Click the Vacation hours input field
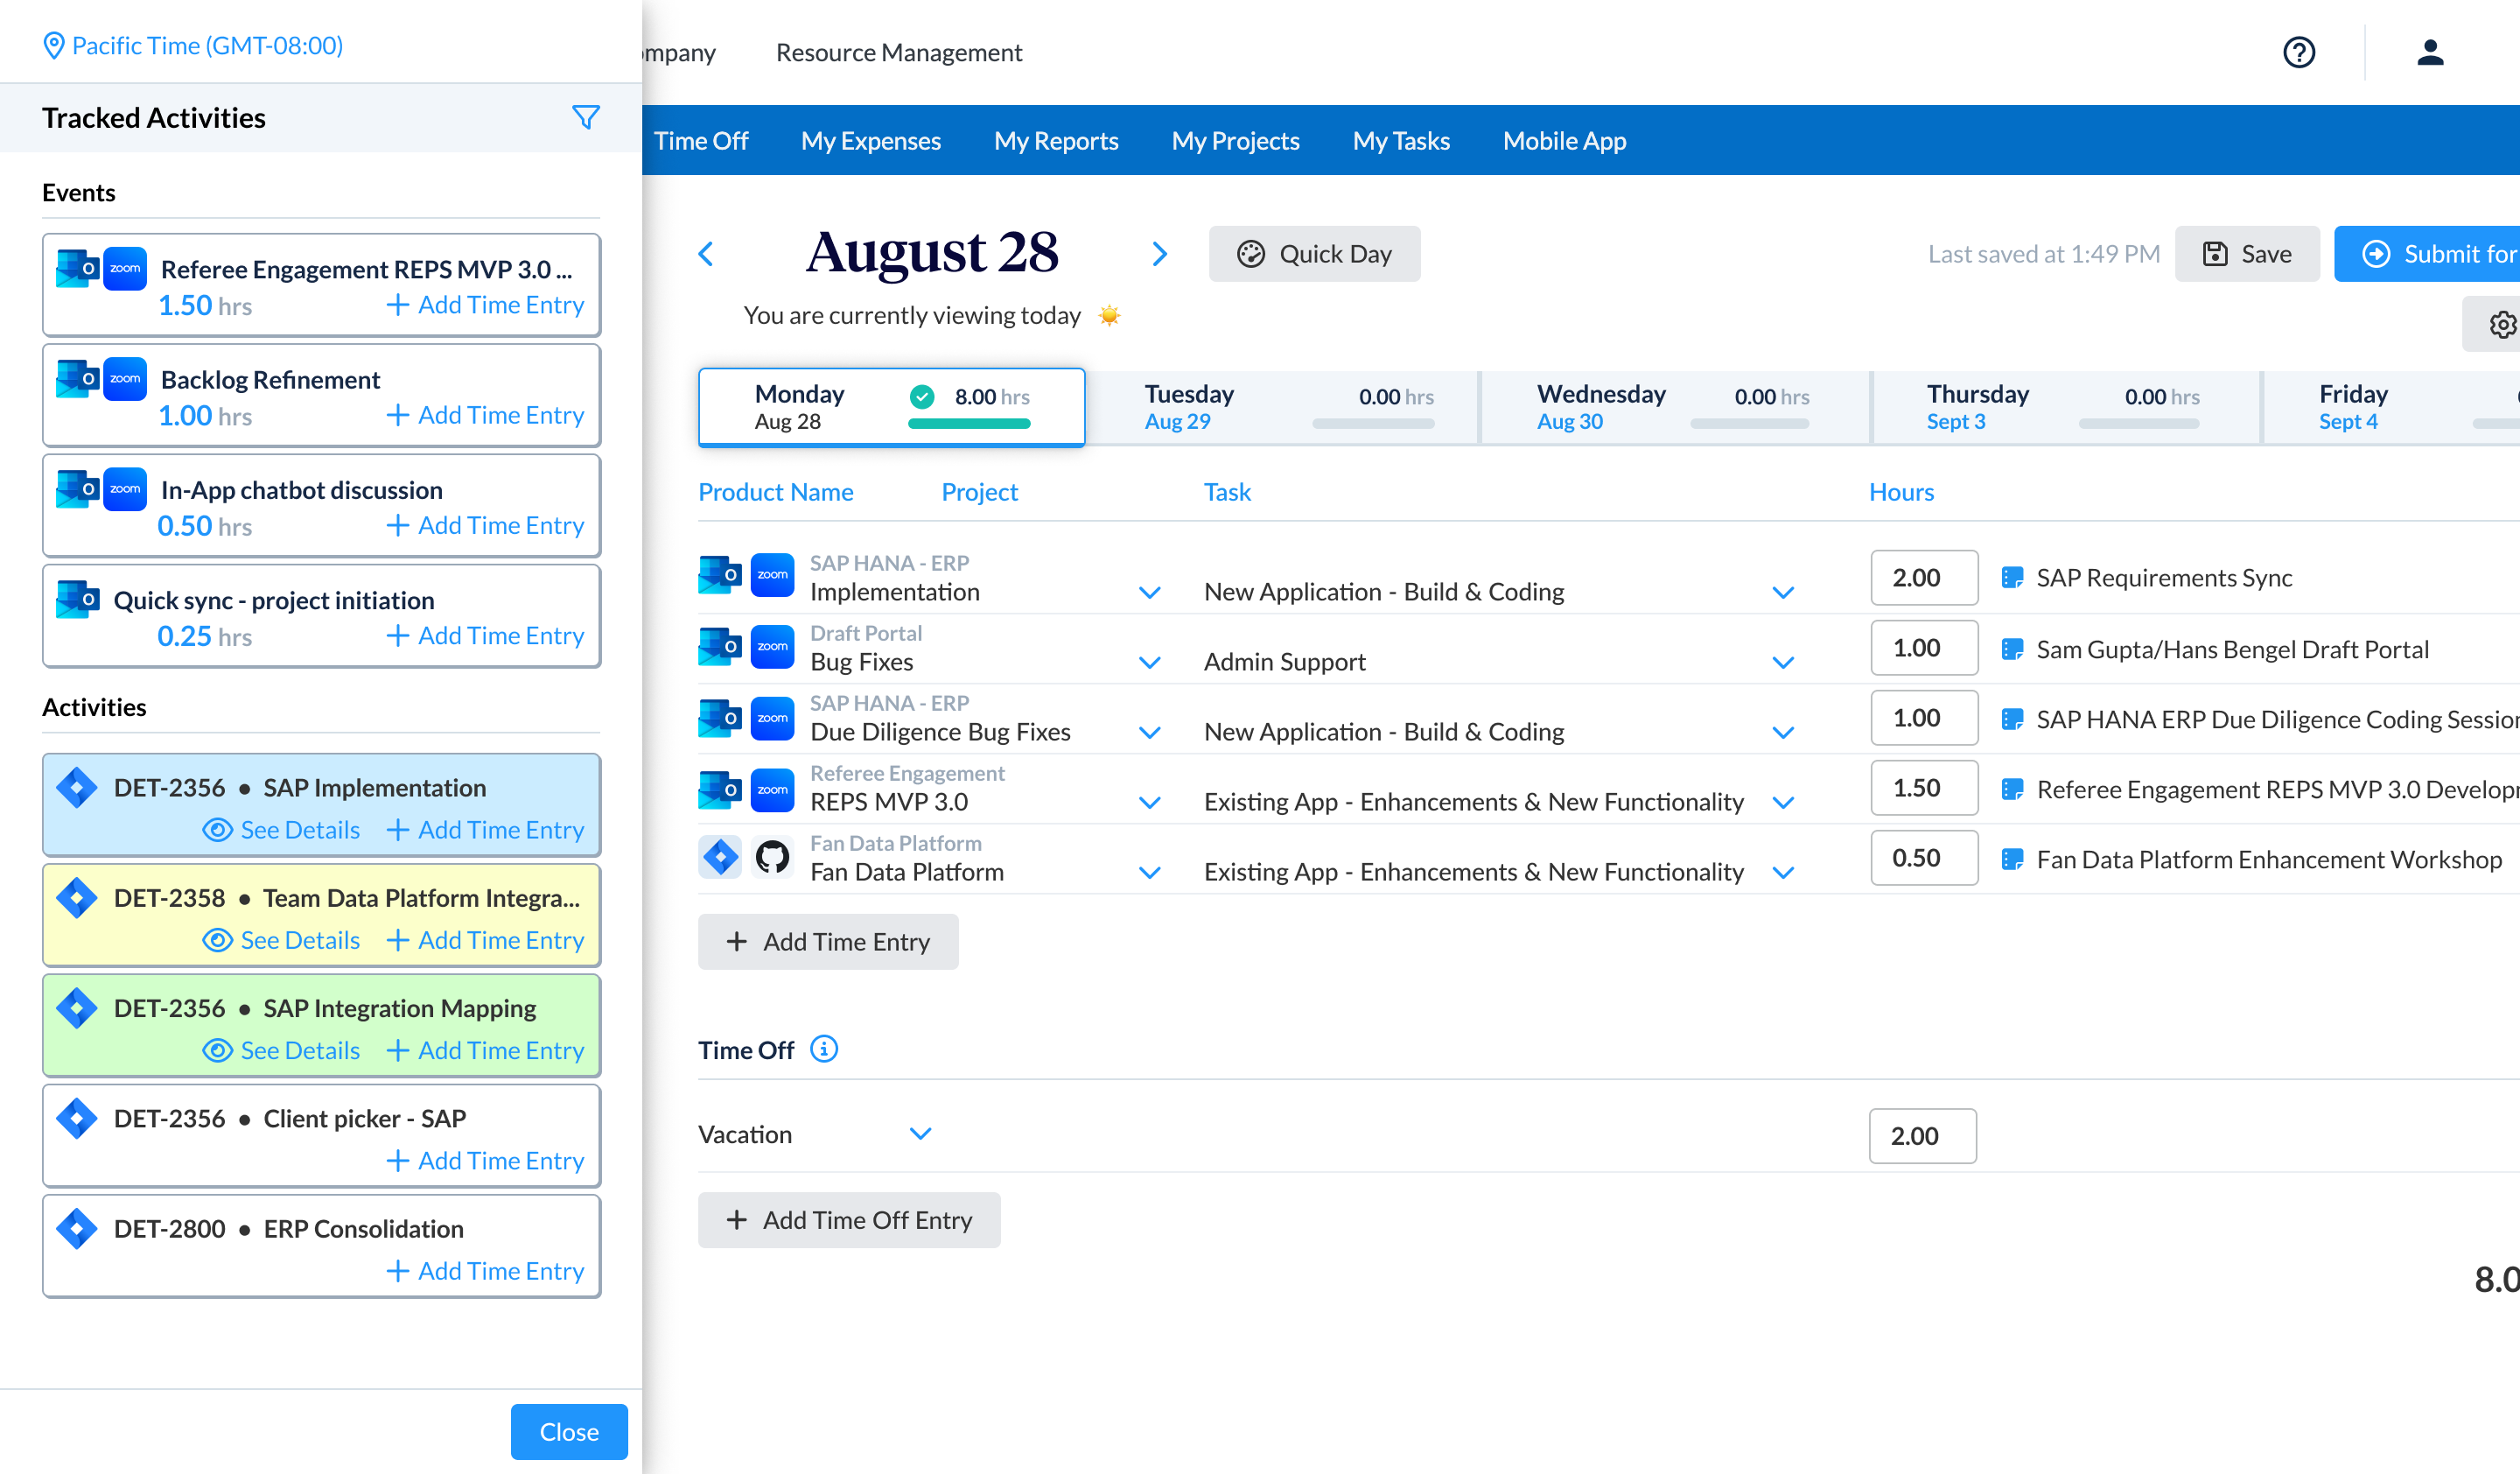The image size is (2520, 1474). coord(1921,1136)
